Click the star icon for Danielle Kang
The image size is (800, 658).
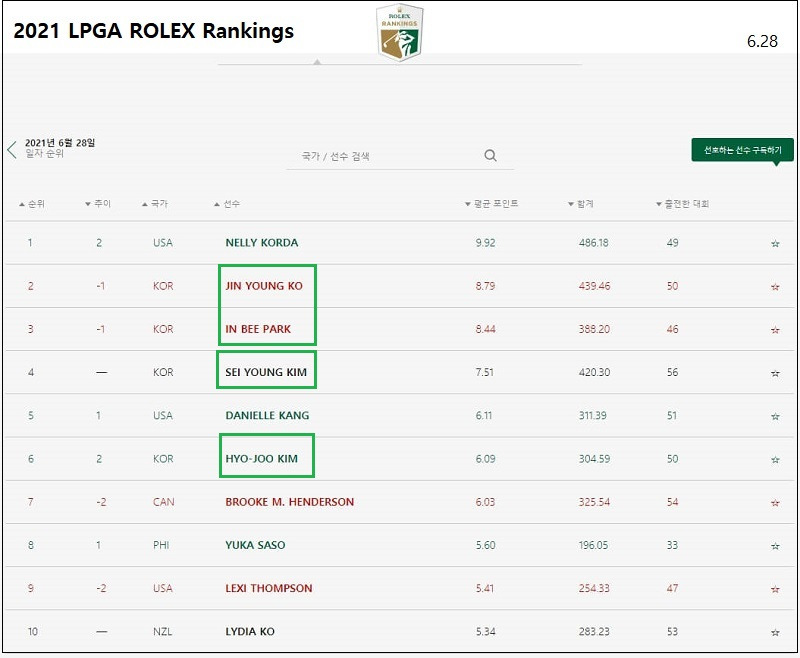775,417
